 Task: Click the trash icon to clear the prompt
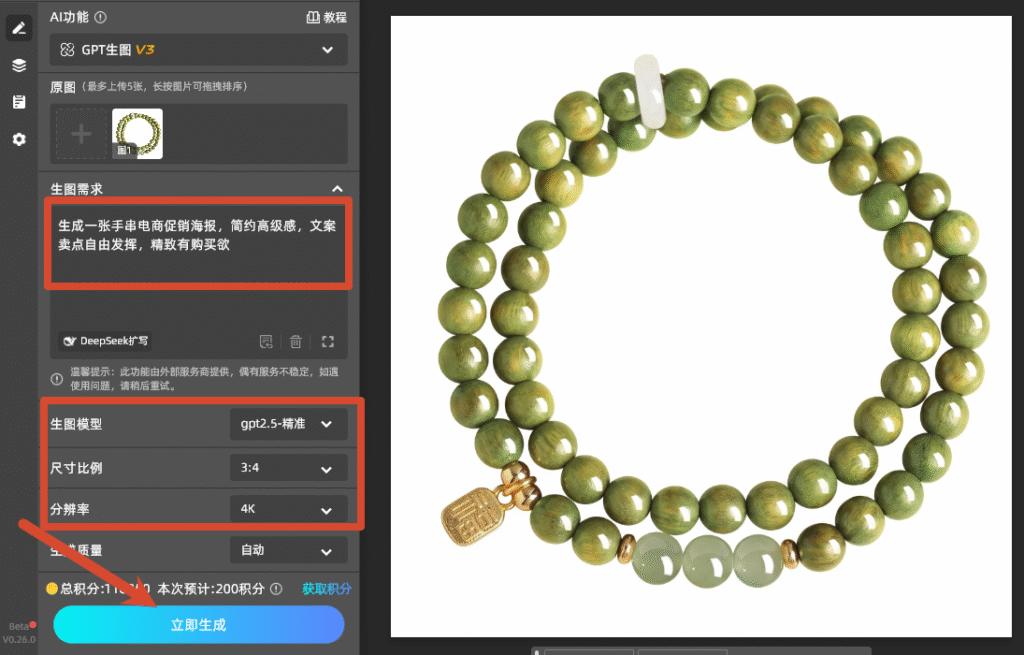pos(296,342)
